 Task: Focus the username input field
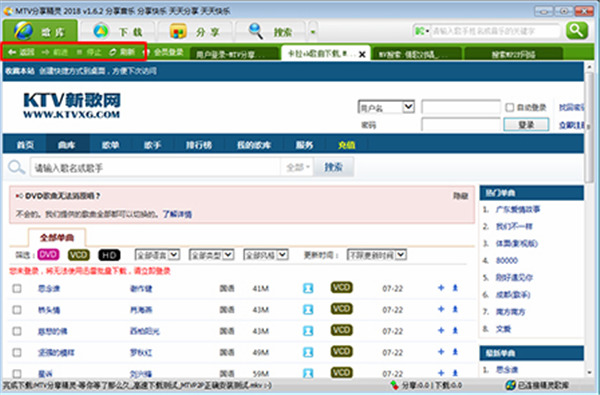click(x=461, y=107)
